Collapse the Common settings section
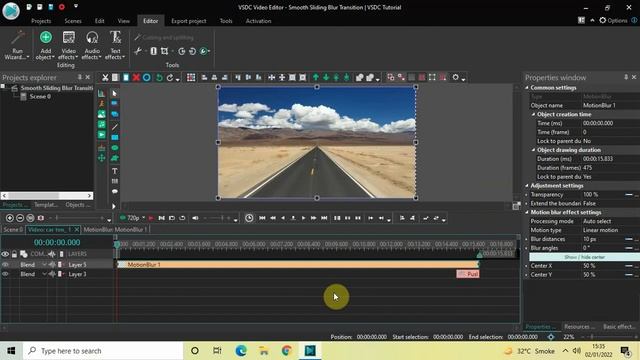The width and height of the screenshot is (640, 360). pos(527,88)
